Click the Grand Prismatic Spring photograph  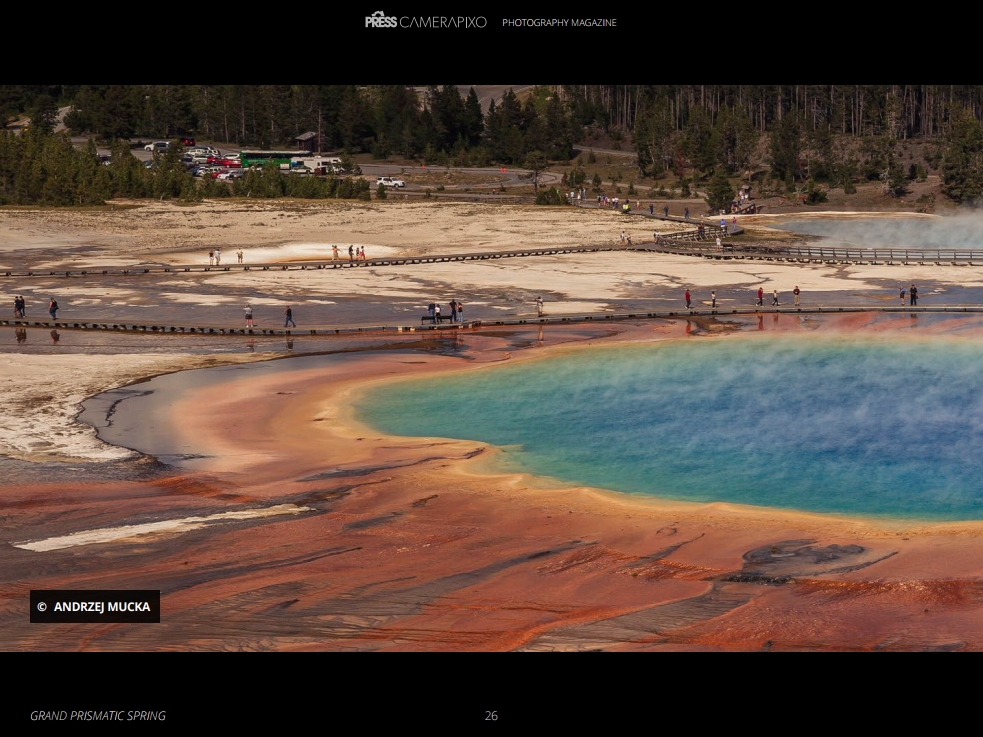pos(492,368)
